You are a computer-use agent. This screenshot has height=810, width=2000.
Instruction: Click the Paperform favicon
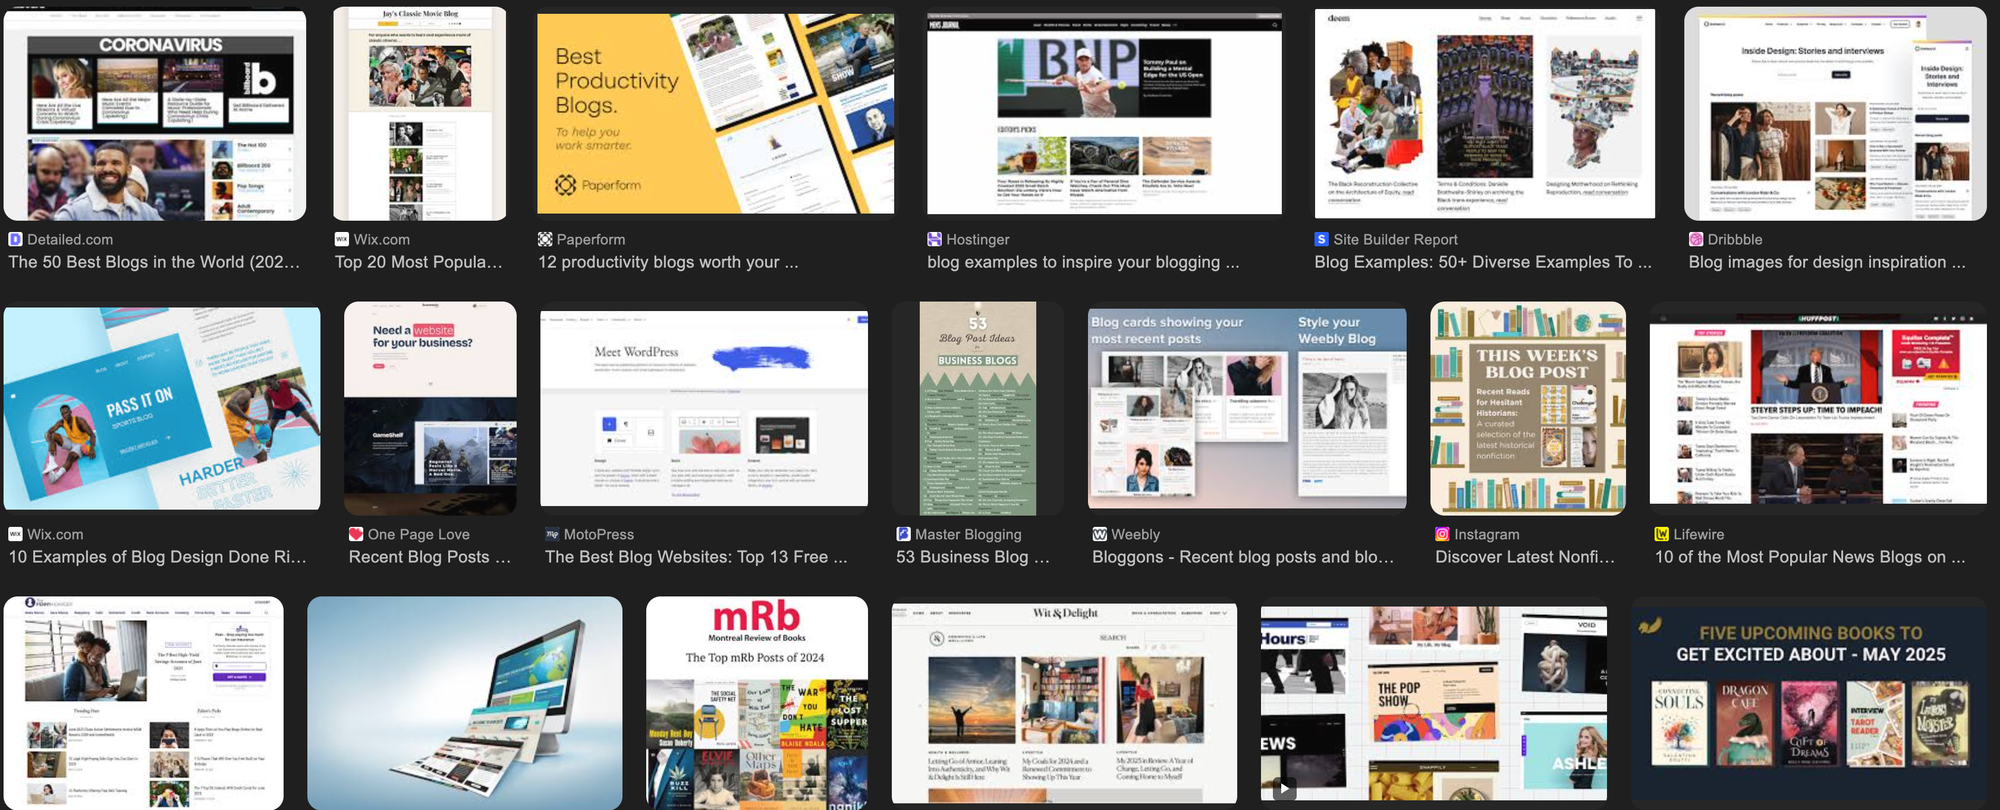point(545,239)
